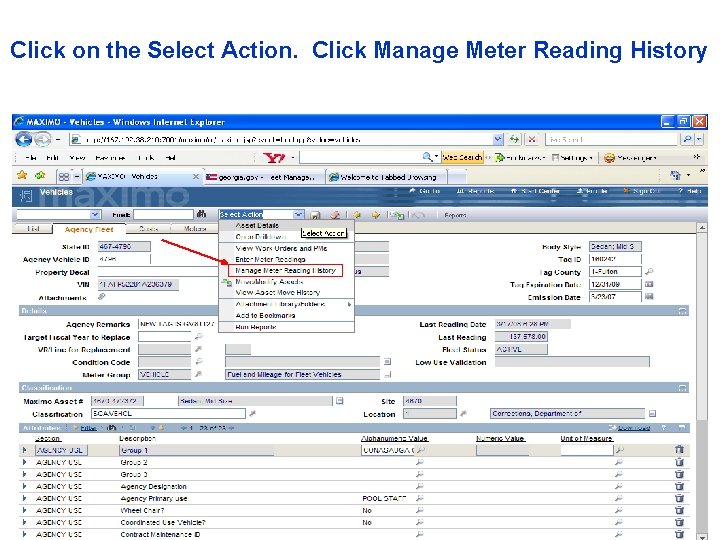The width and height of the screenshot is (720, 540).
Task: Expand the Agency Designation attribute row
Action: [25, 486]
